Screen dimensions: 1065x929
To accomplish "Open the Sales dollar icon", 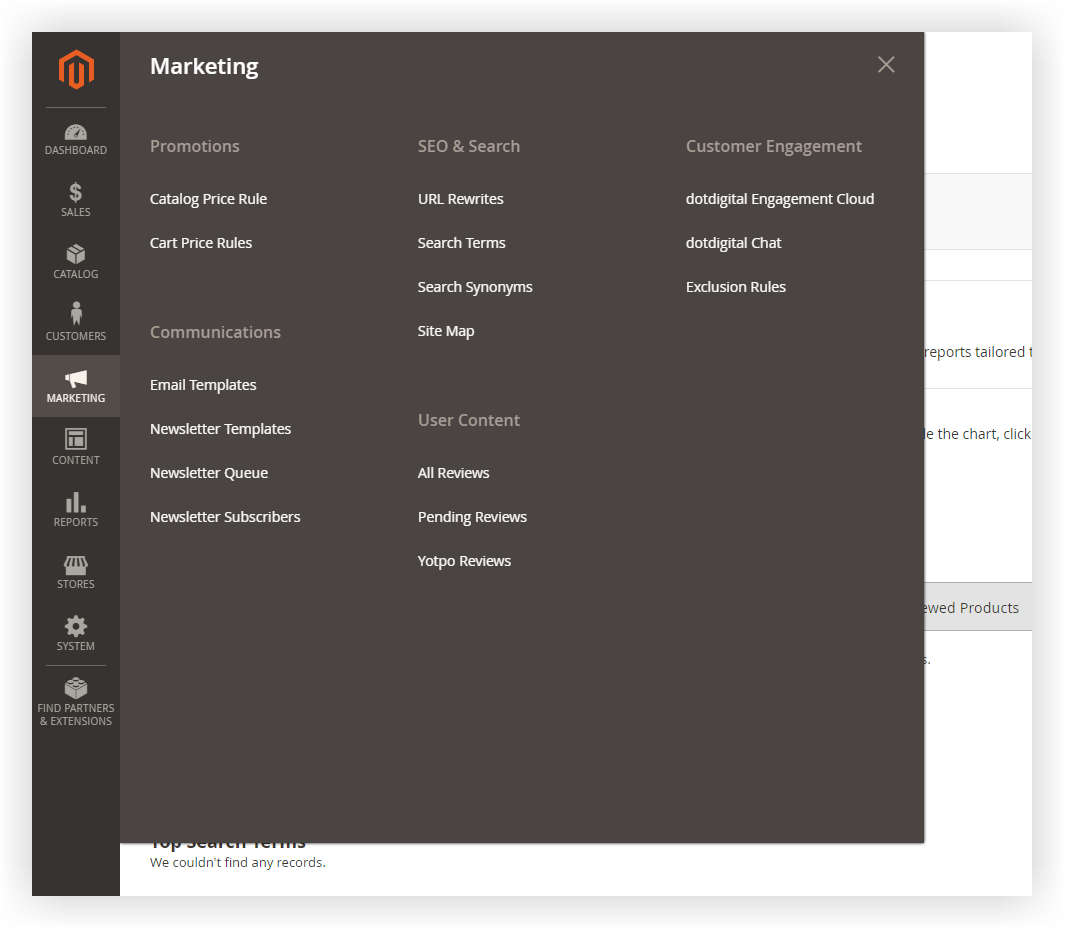I will tap(76, 193).
